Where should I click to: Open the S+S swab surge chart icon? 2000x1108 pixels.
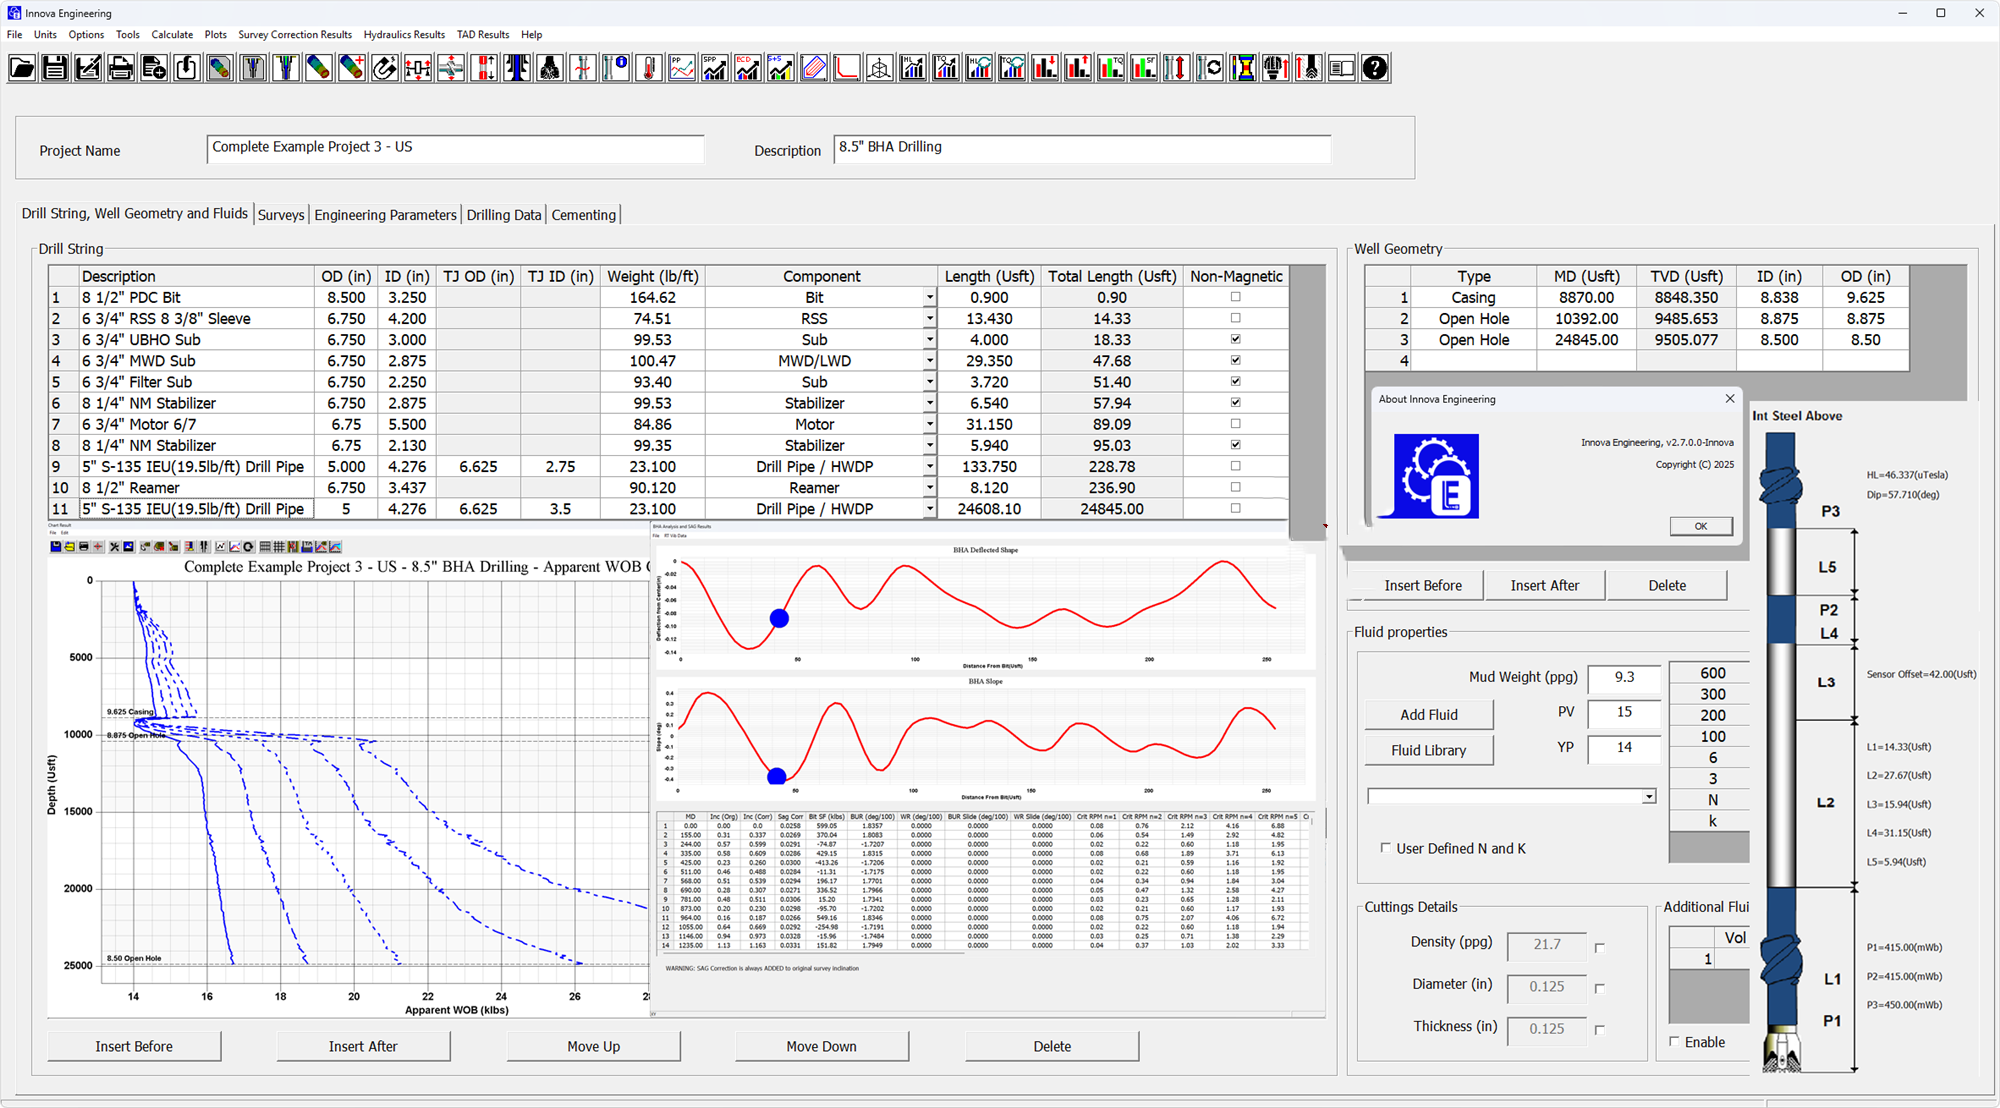tap(781, 68)
